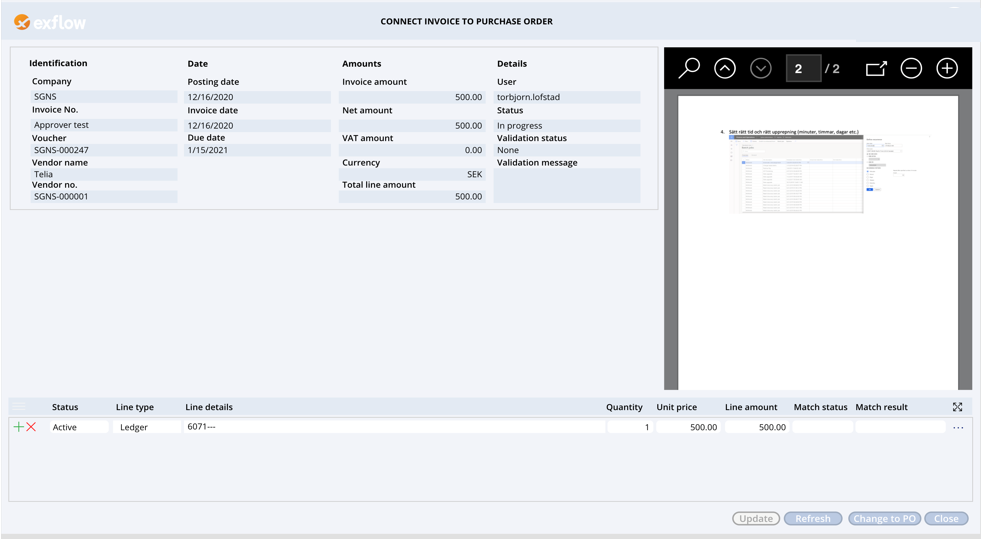Click the Close button
This screenshot has height=540, width=981.
click(946, 519)
